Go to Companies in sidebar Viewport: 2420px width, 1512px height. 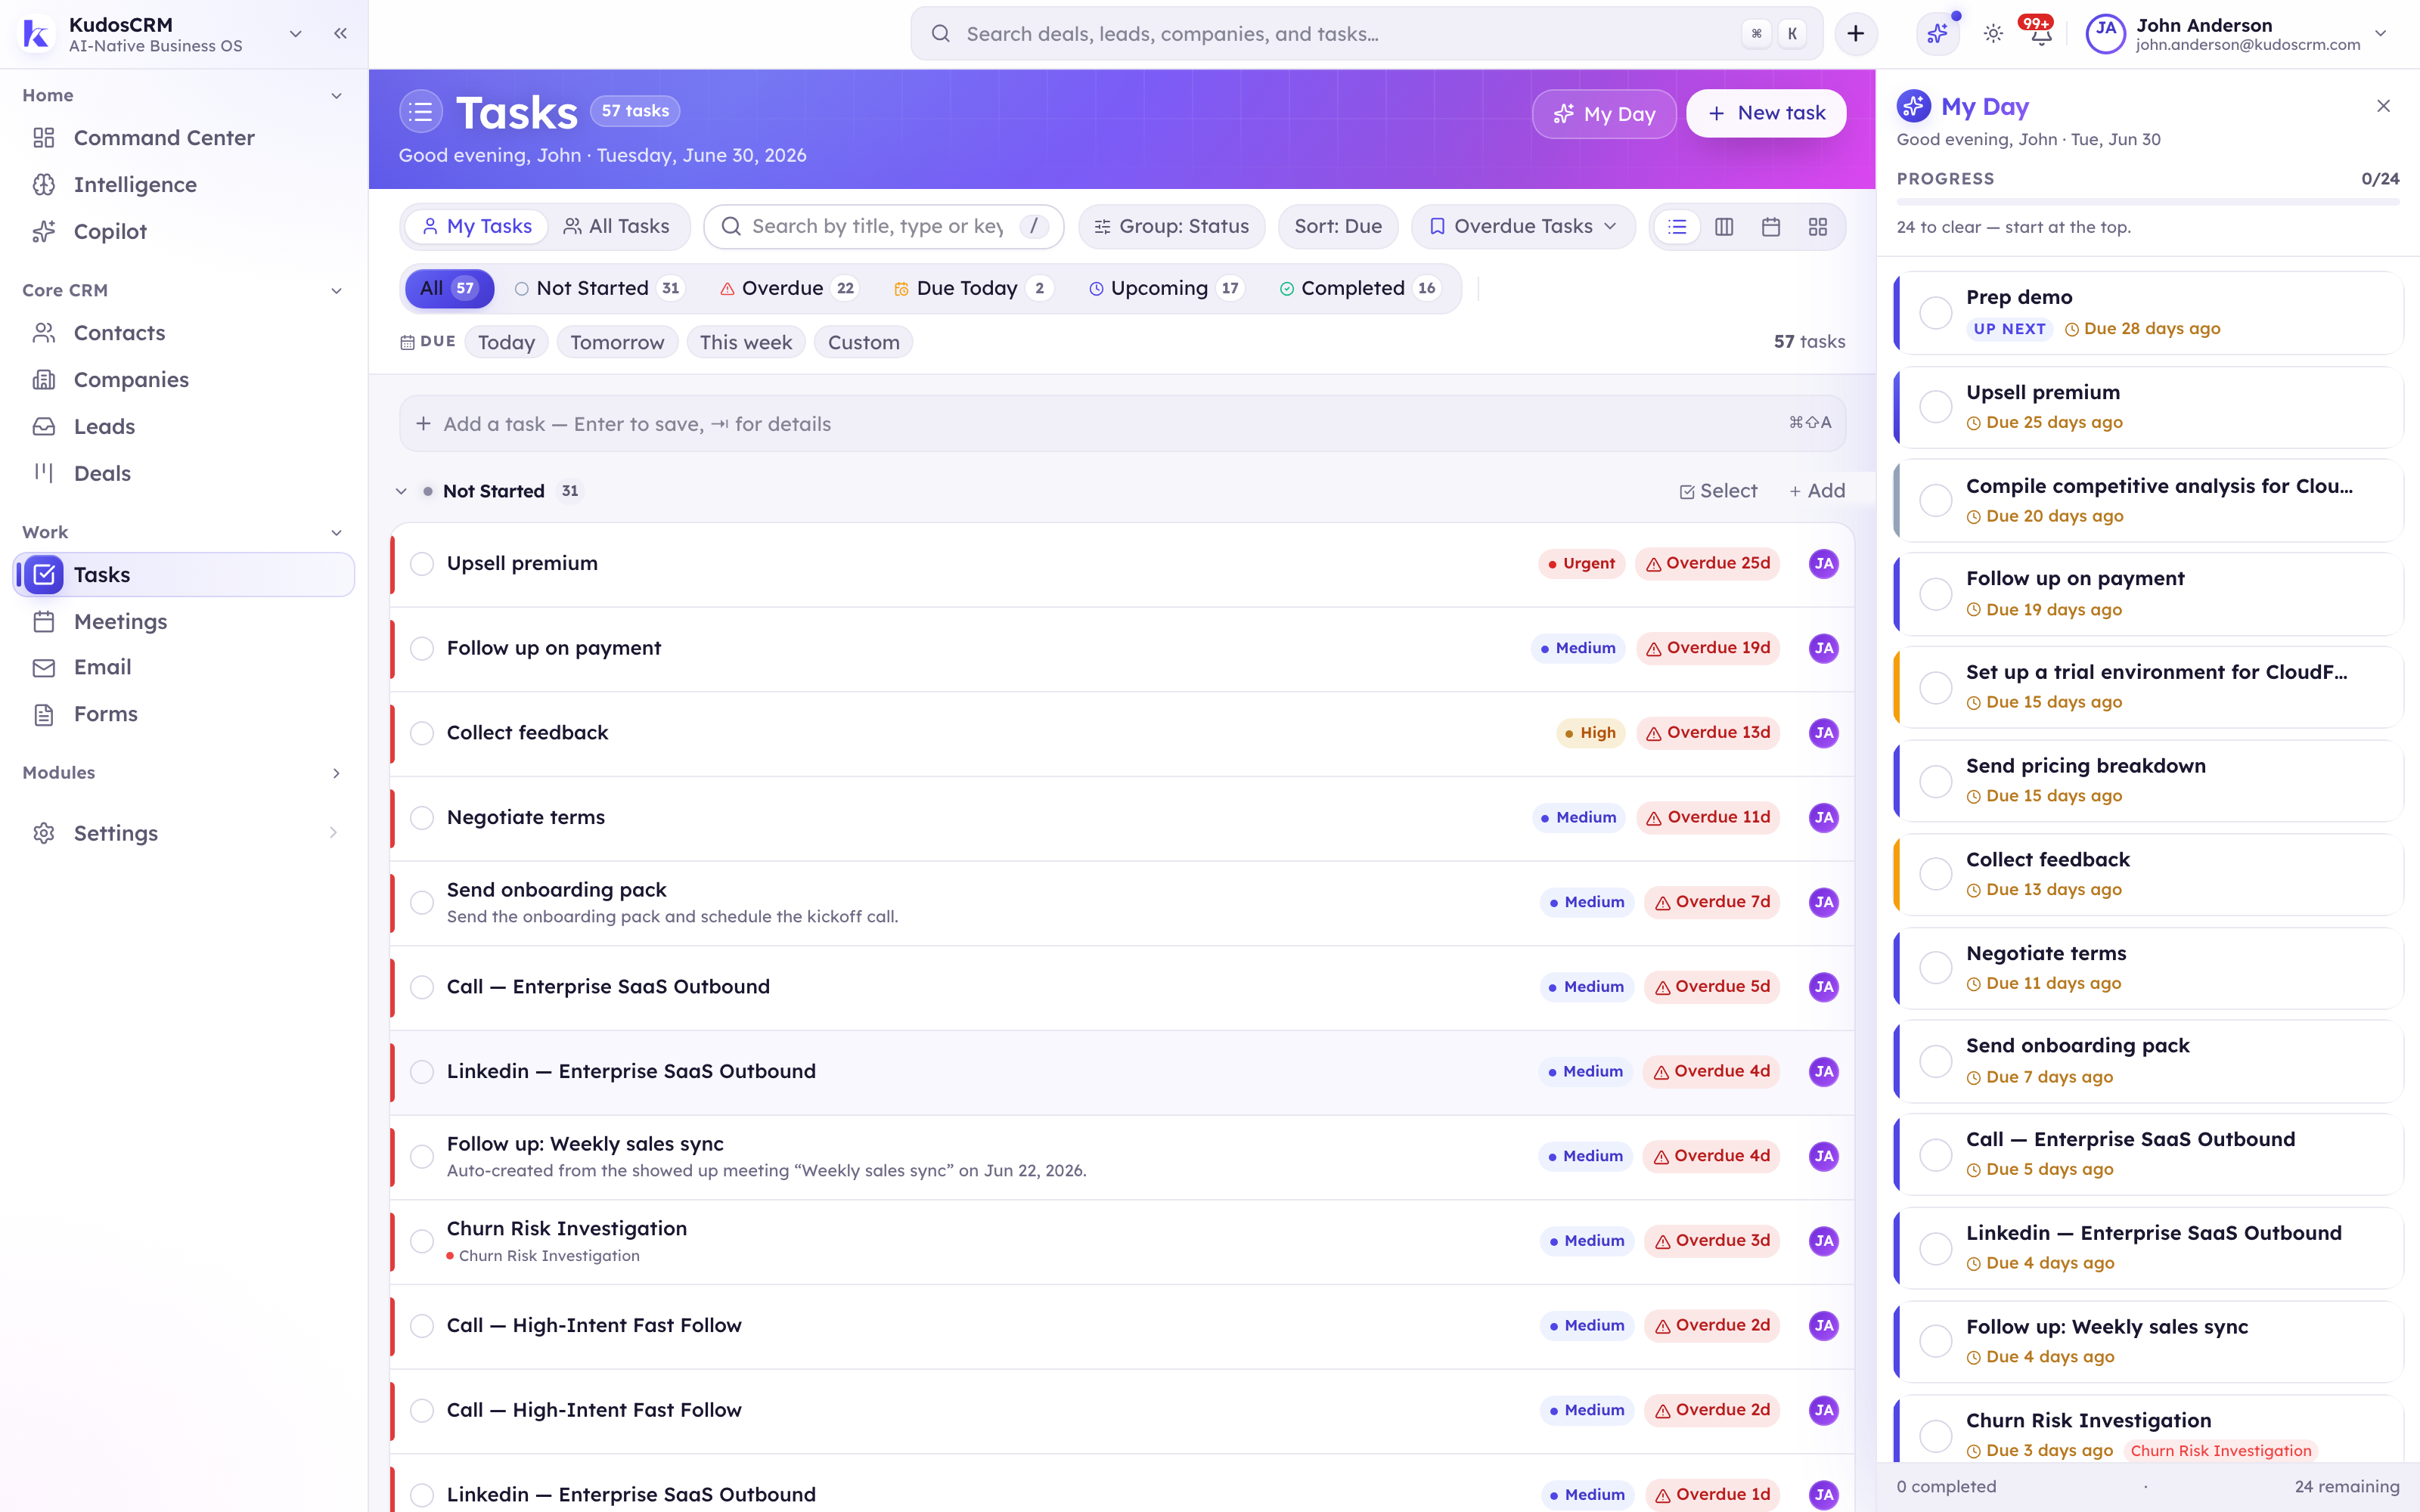coord(184,380)
